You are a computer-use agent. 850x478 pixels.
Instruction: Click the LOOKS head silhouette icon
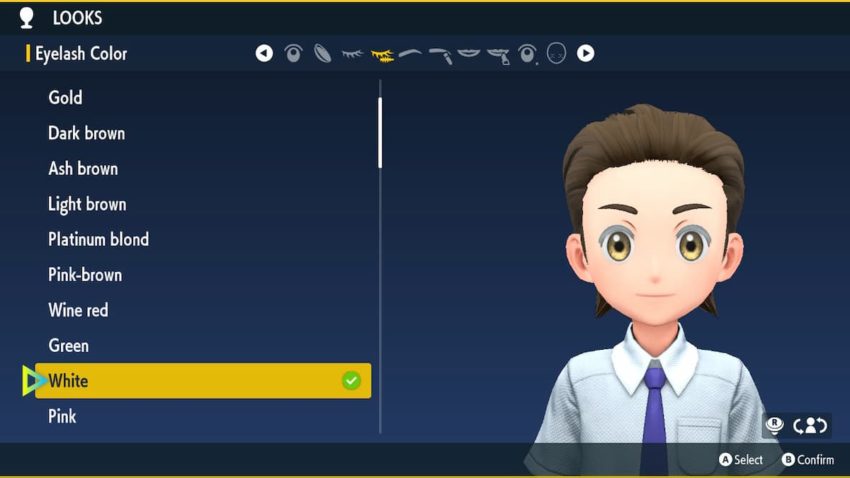point(26,18)
